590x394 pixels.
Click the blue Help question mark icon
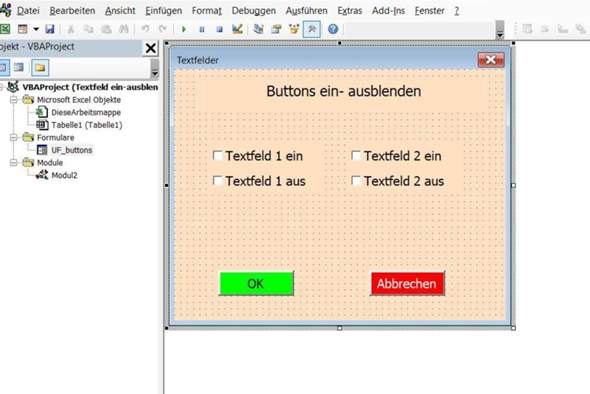click(x=333, y=29)
